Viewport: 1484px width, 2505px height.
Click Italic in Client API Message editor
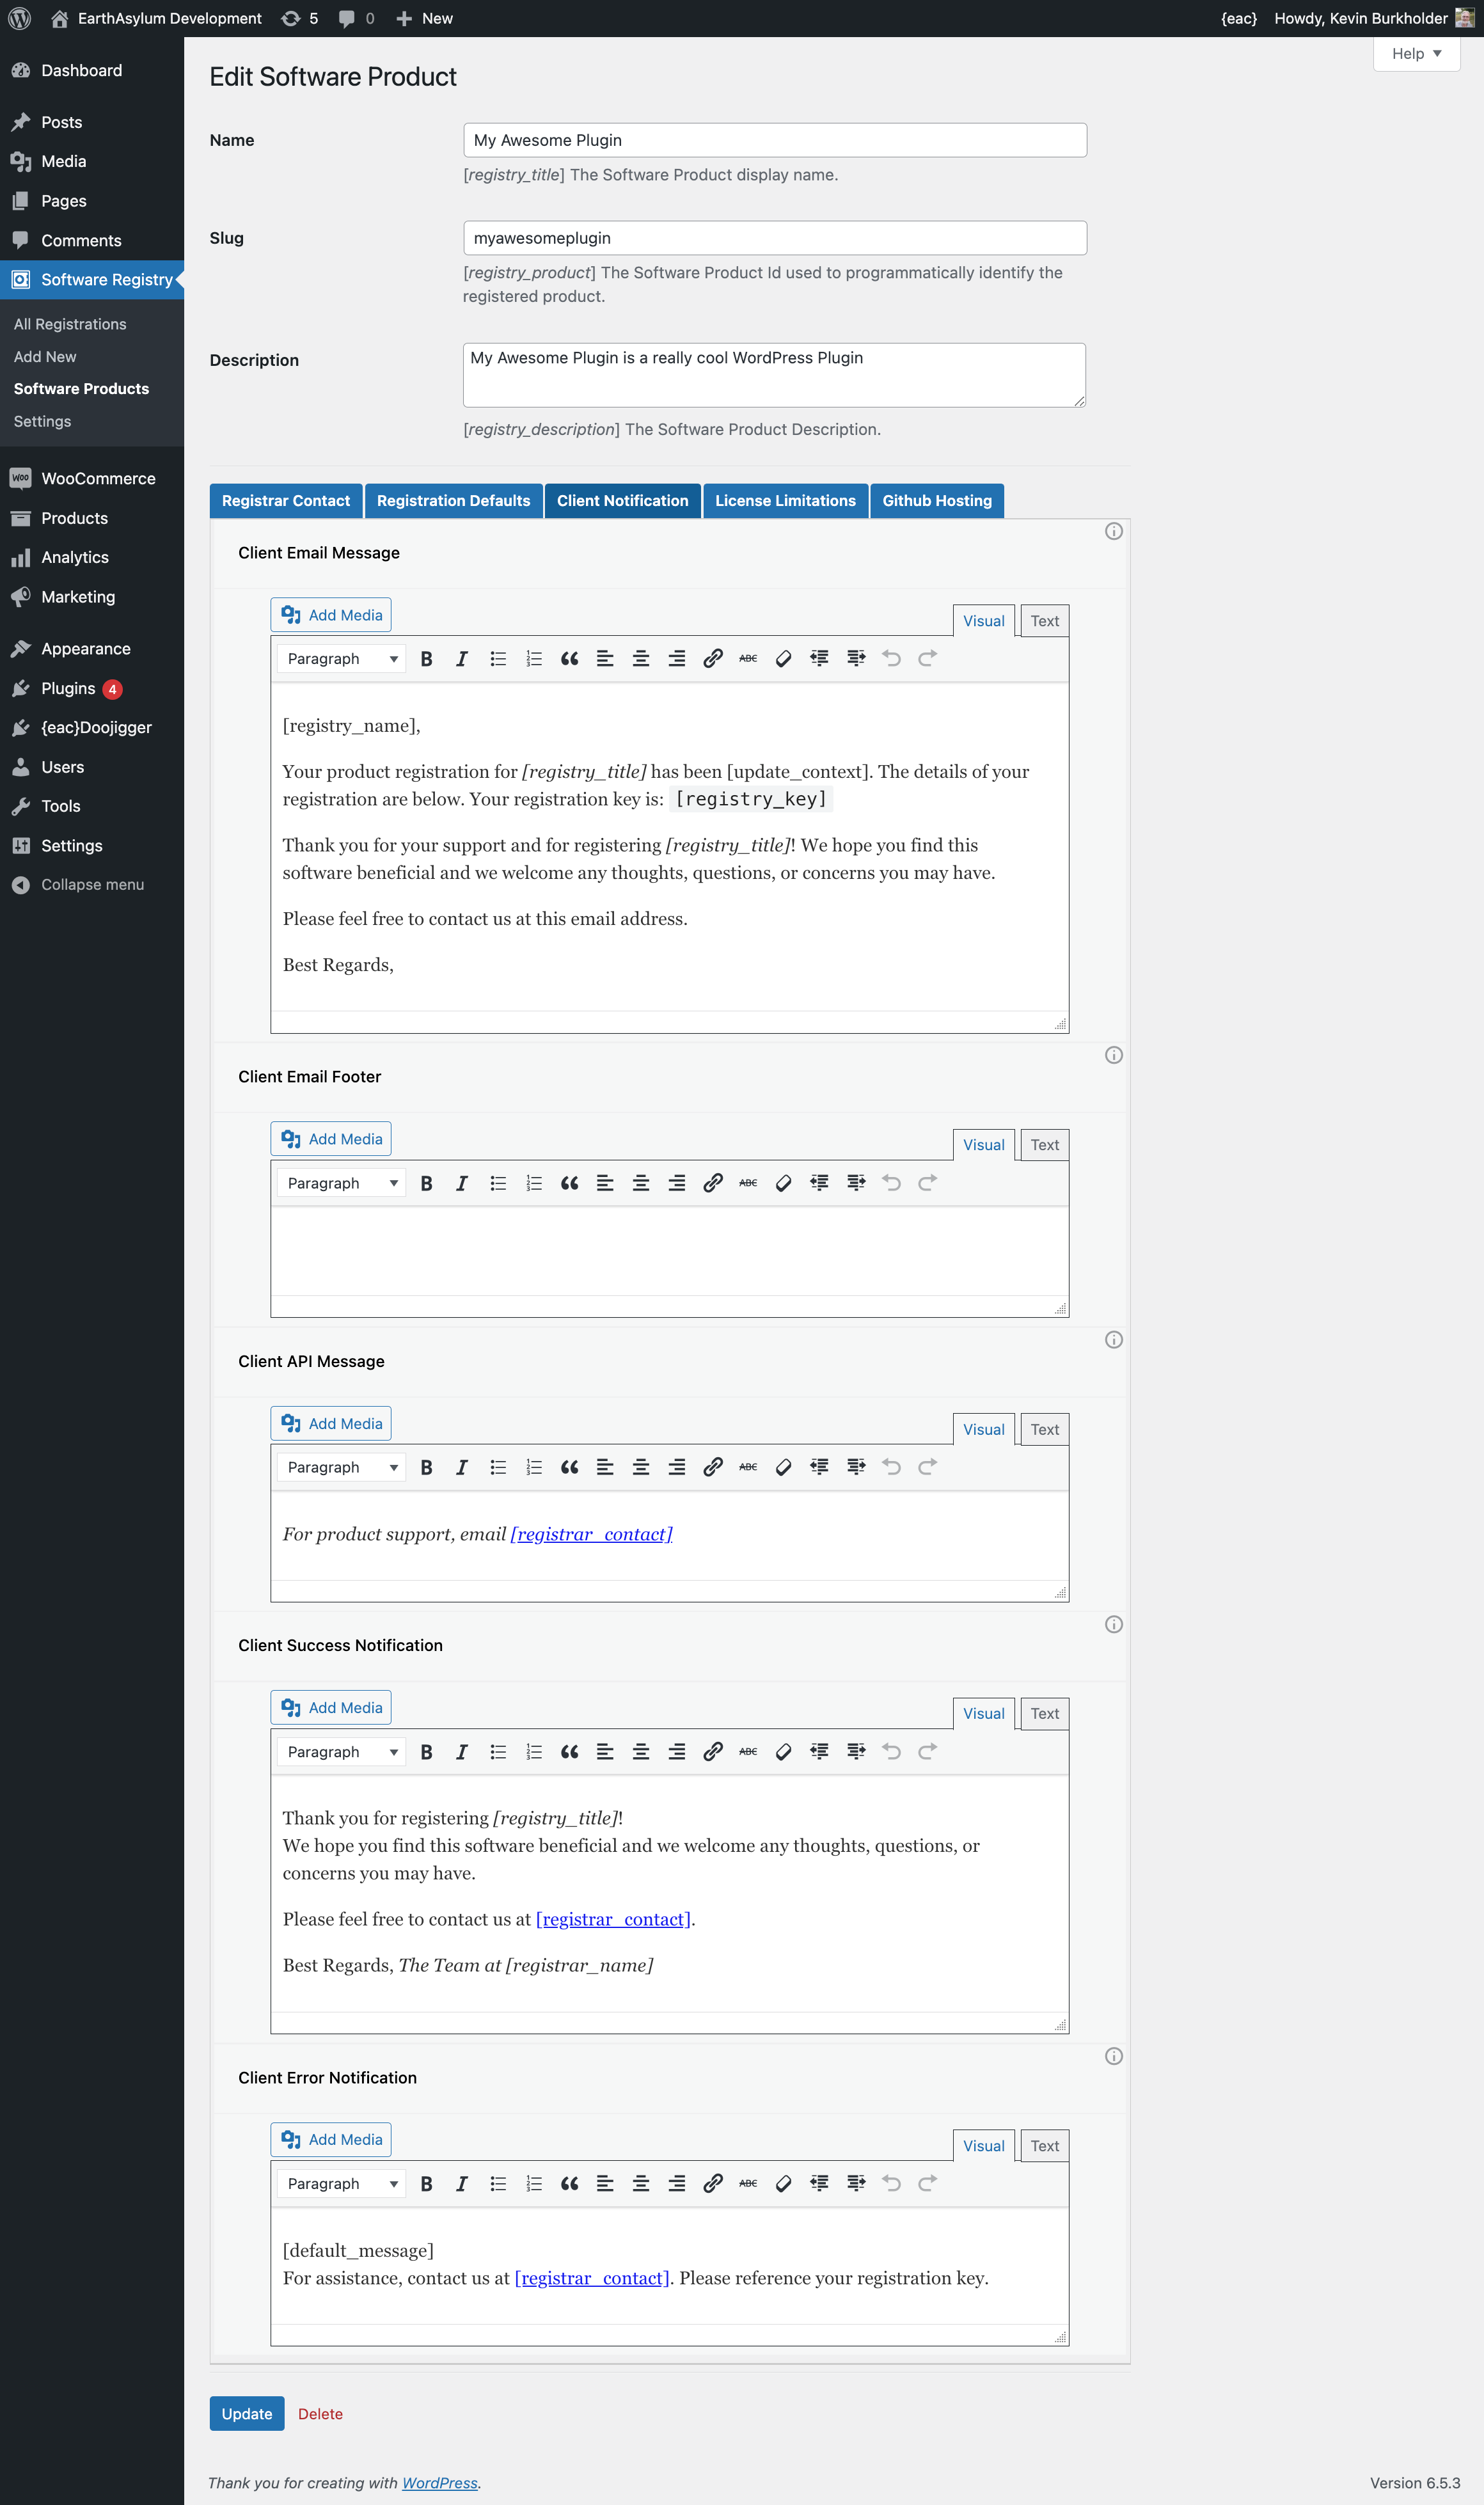click(x=461, y=1467)
